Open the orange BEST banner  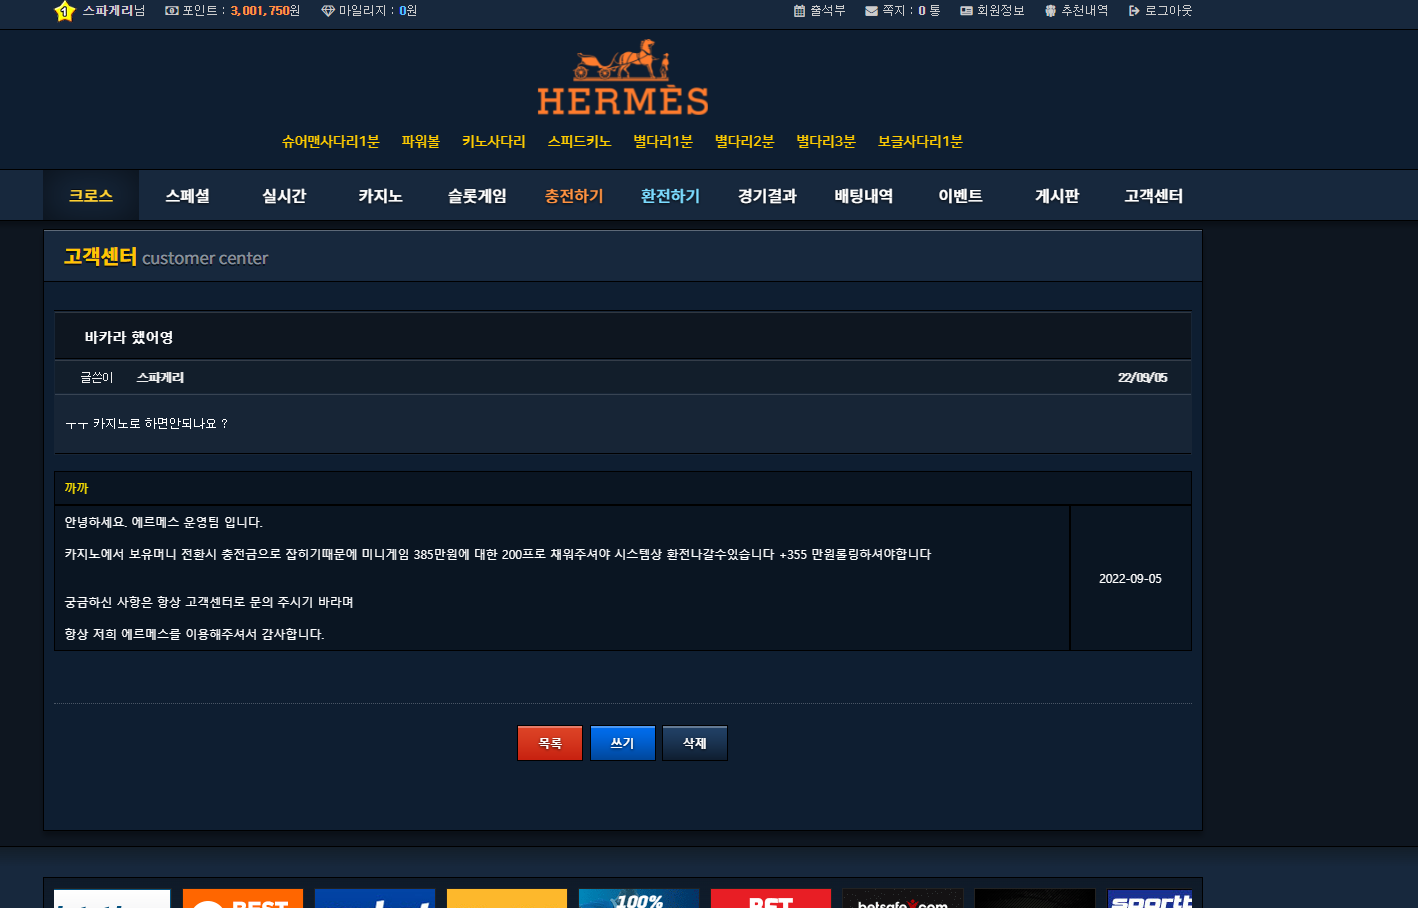[243, 898]
